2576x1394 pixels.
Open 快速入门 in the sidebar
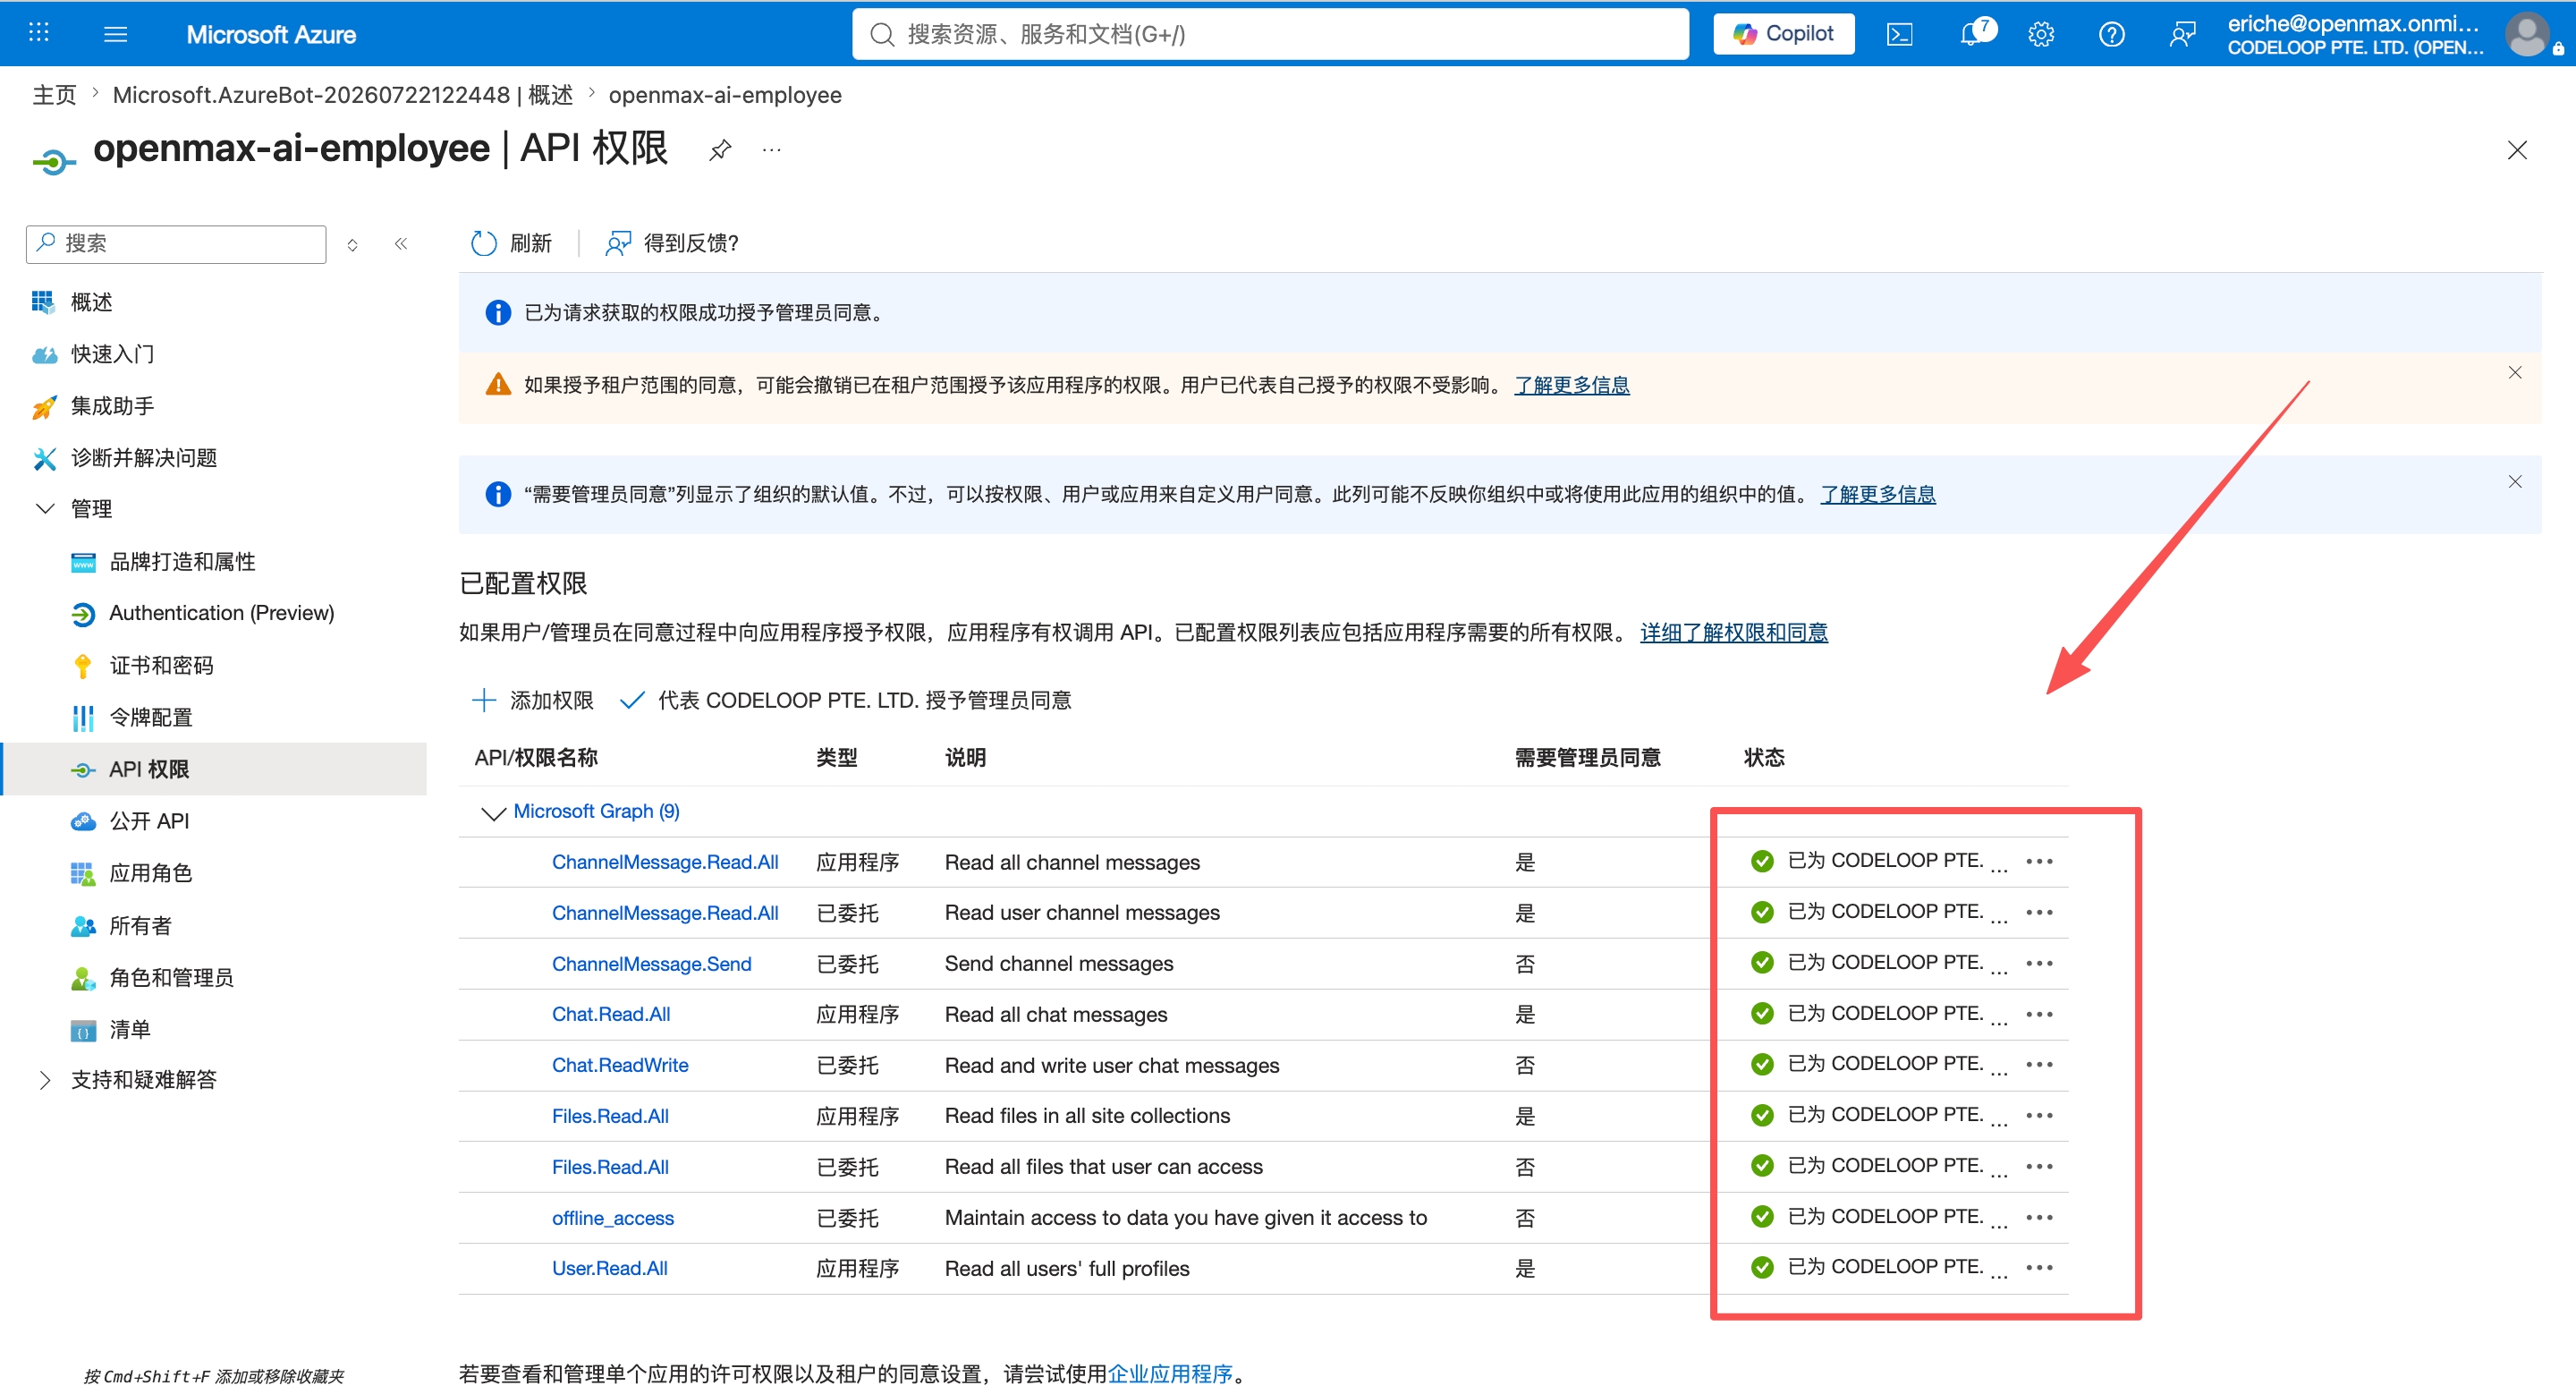[x=112, y=354]
